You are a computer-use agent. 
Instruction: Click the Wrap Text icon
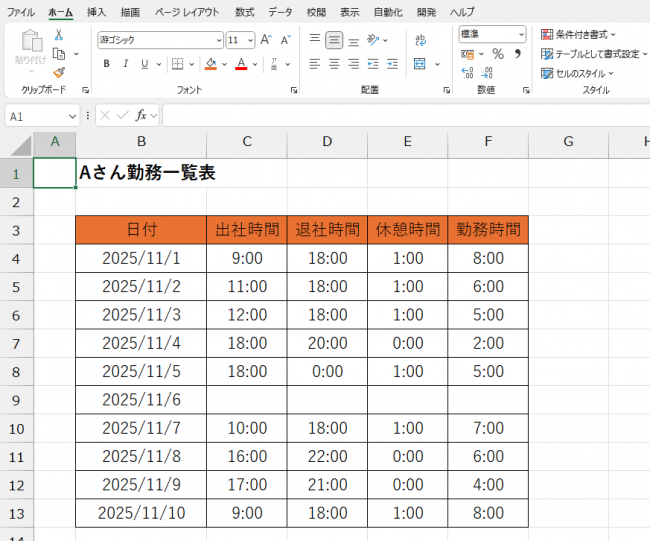tap(418, 40)
